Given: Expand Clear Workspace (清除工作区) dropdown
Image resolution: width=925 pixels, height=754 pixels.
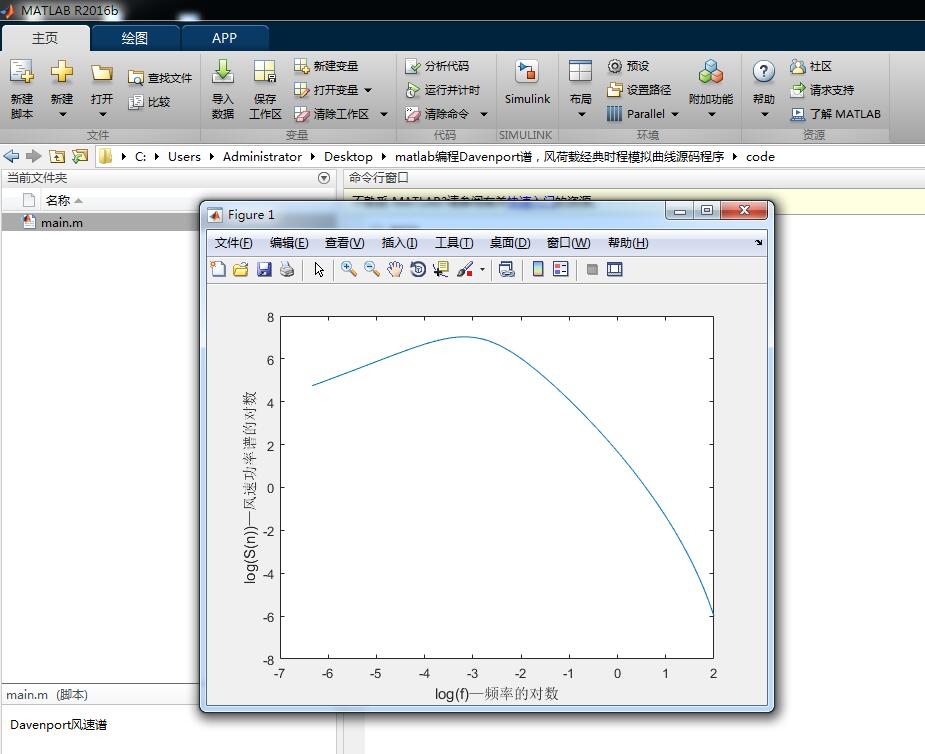Looking at the screenshot, I should [384, 114].
